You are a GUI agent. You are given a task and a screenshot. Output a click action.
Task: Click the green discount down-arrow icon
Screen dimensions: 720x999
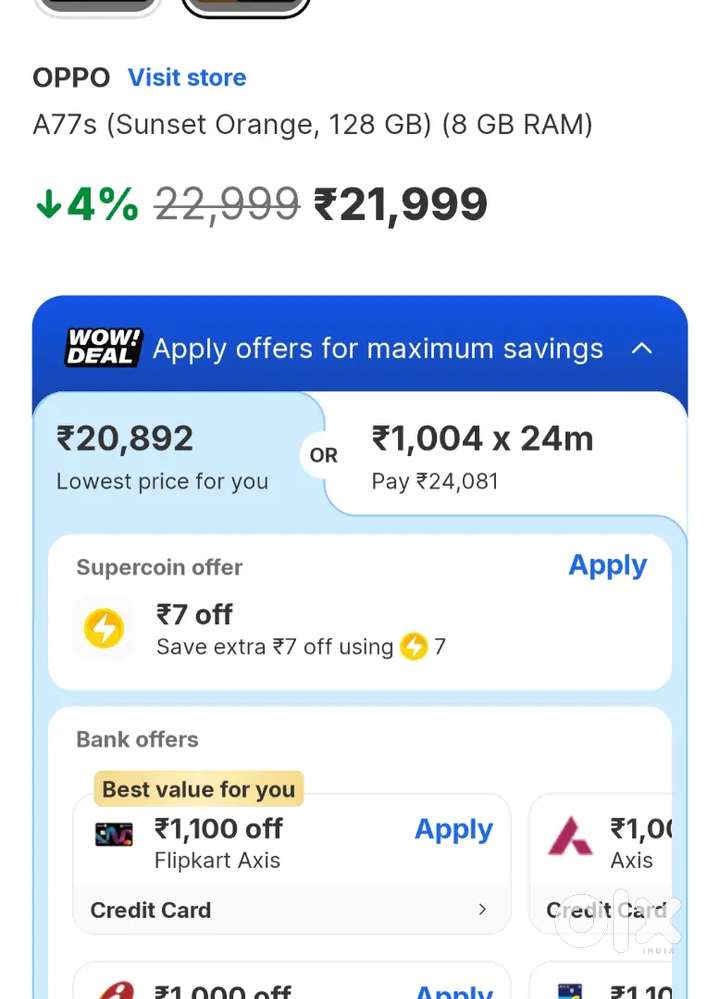(x=49, y=204)
